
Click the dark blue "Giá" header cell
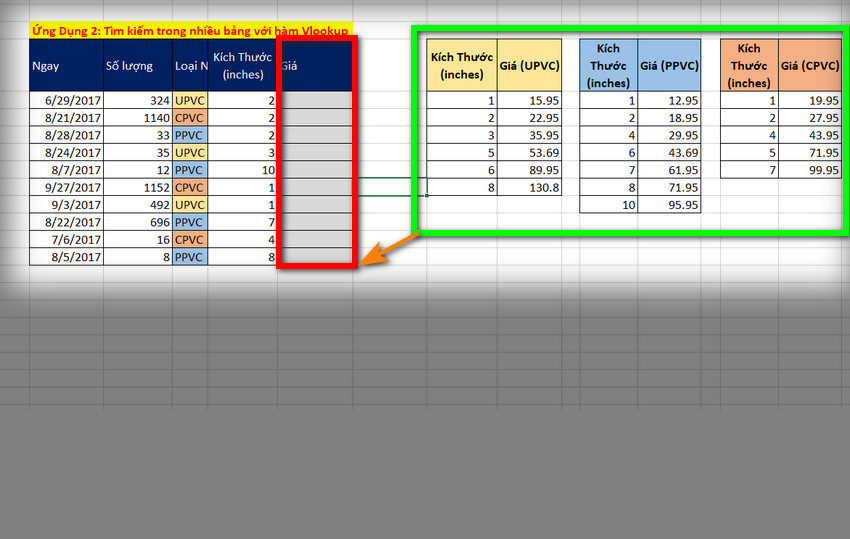(x=315, y=67)
